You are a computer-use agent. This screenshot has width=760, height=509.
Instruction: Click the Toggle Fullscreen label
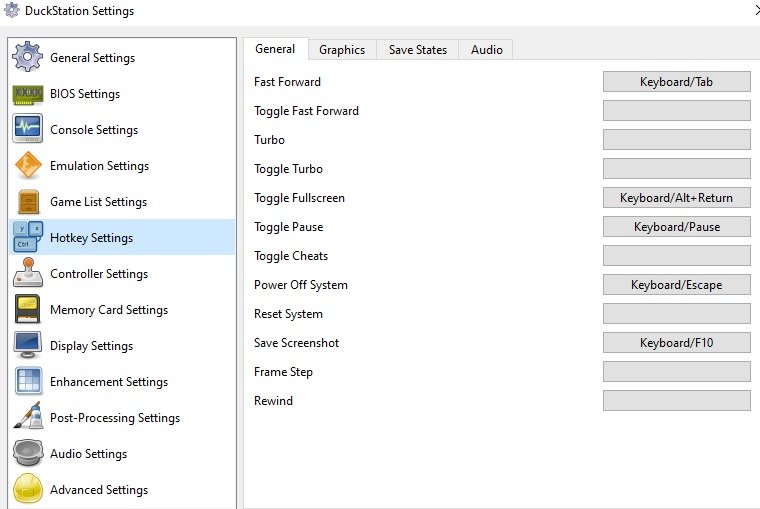click(300, 198)
